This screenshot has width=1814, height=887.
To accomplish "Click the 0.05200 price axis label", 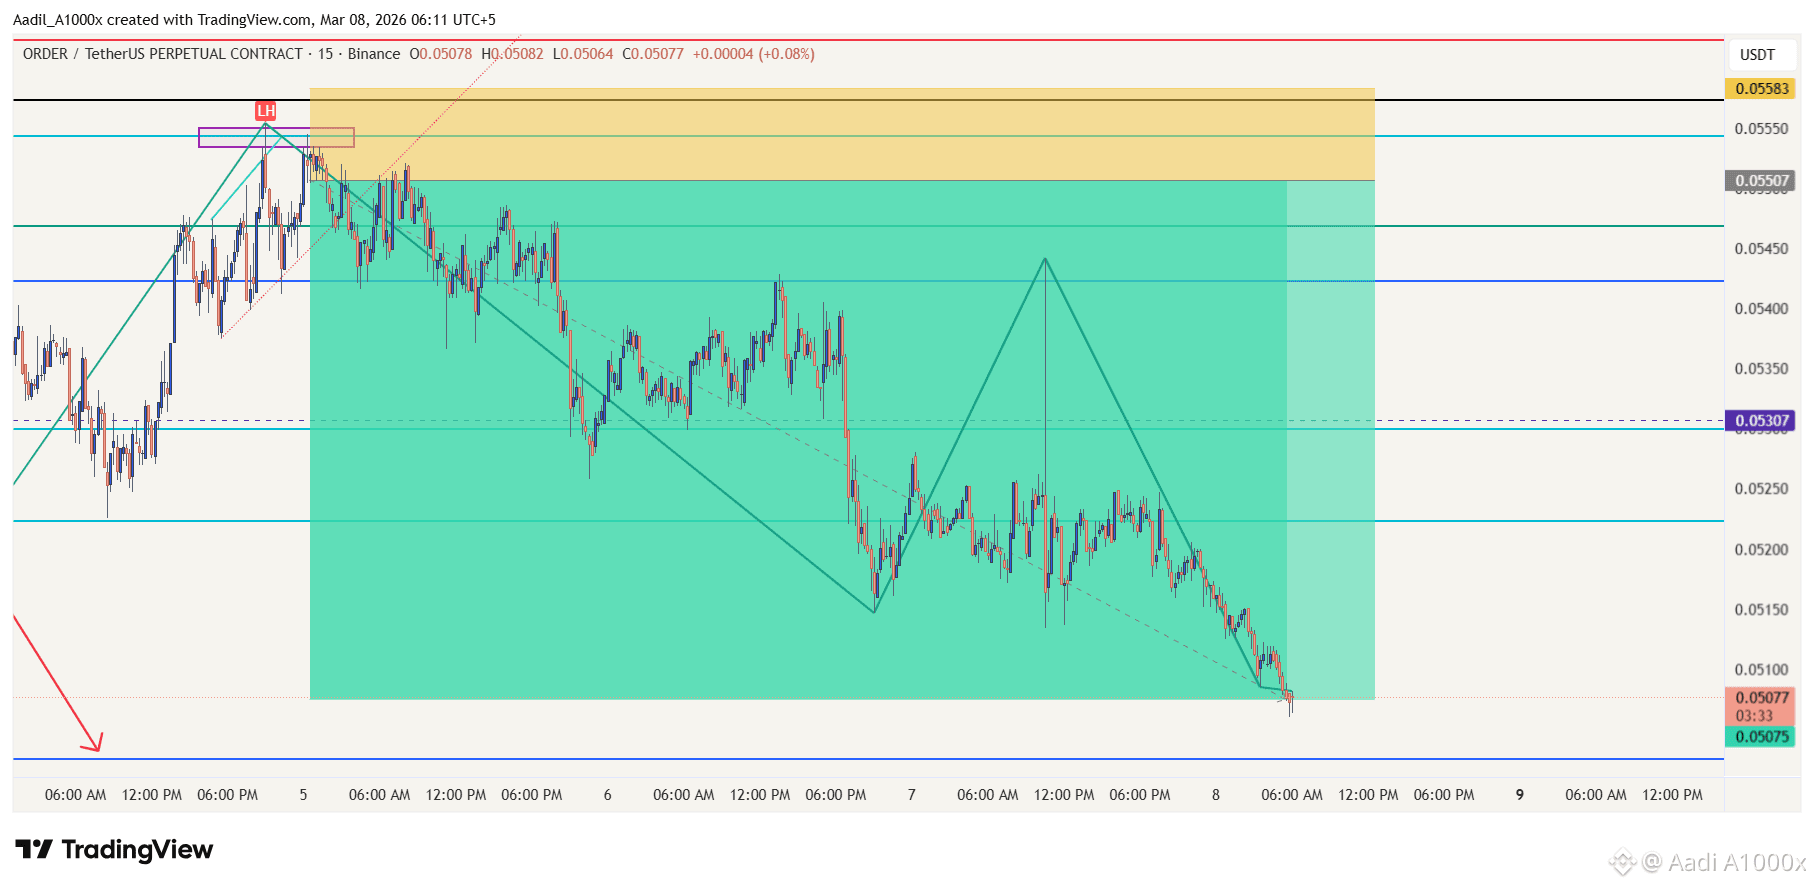I will pyautogui.click(x=1761, y=550).
